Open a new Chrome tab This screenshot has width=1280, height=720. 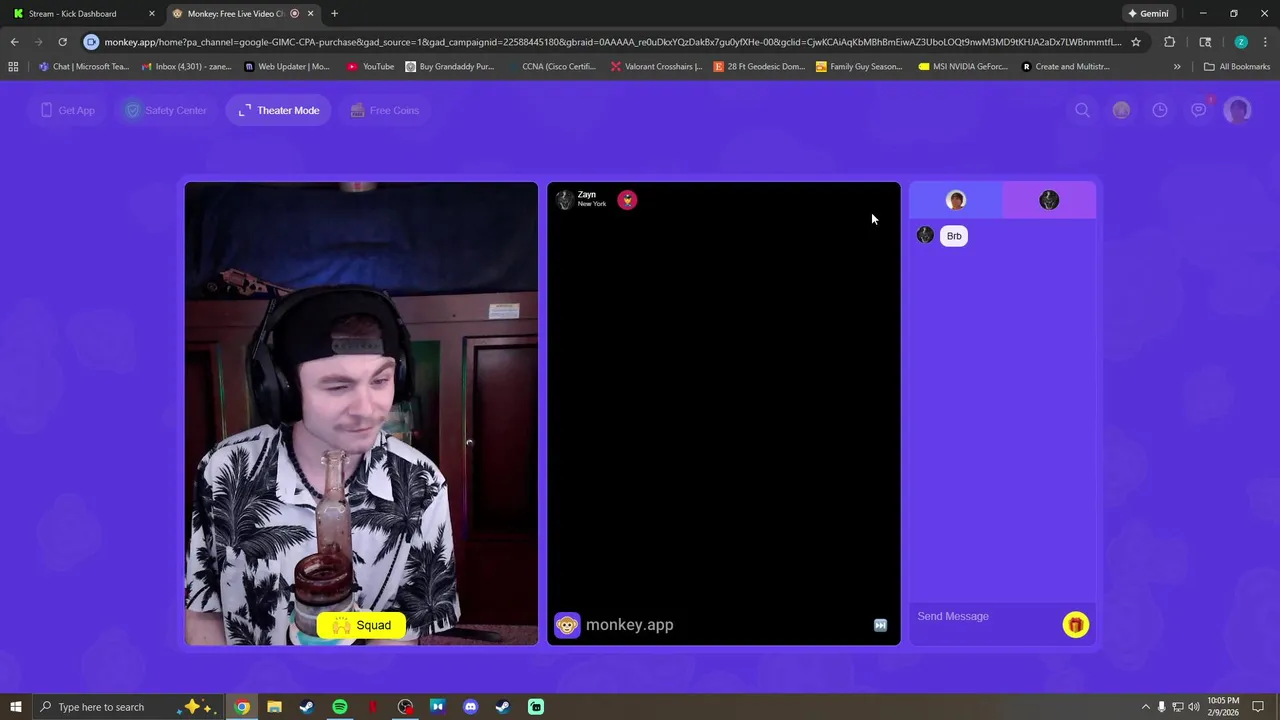click(334, 13)
